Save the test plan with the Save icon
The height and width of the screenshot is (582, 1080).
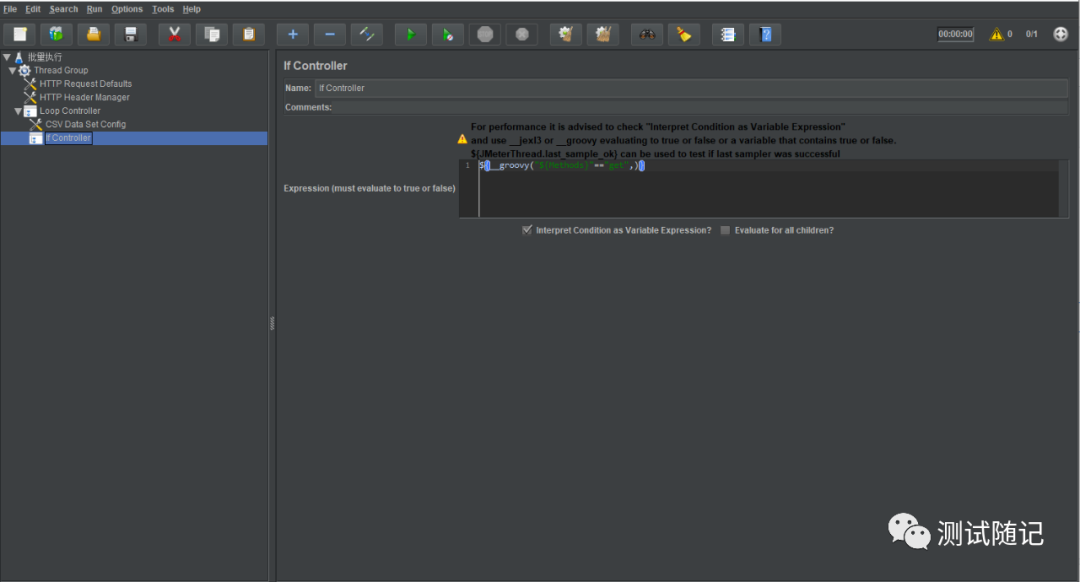coord(130,34)
